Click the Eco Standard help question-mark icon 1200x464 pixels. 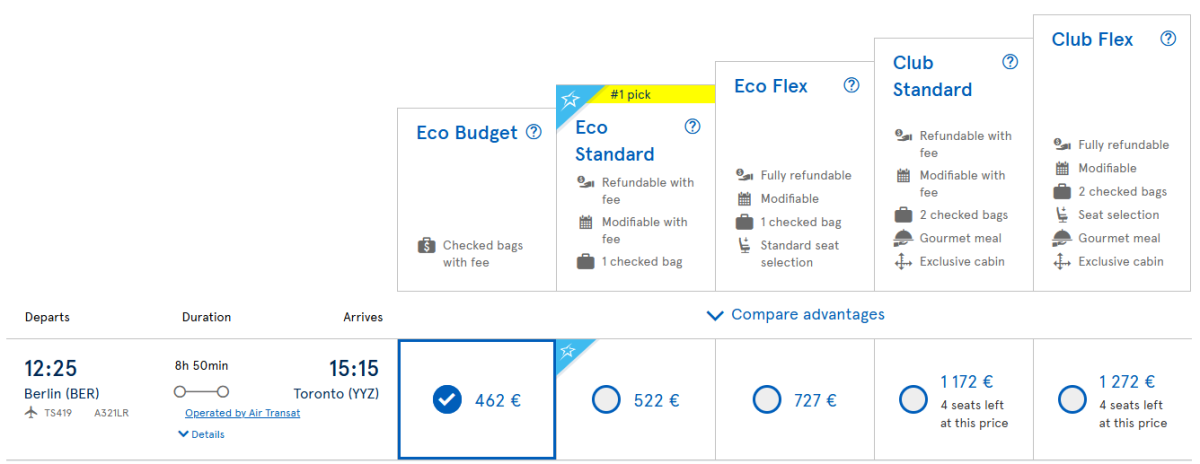(x=692, y=126)
